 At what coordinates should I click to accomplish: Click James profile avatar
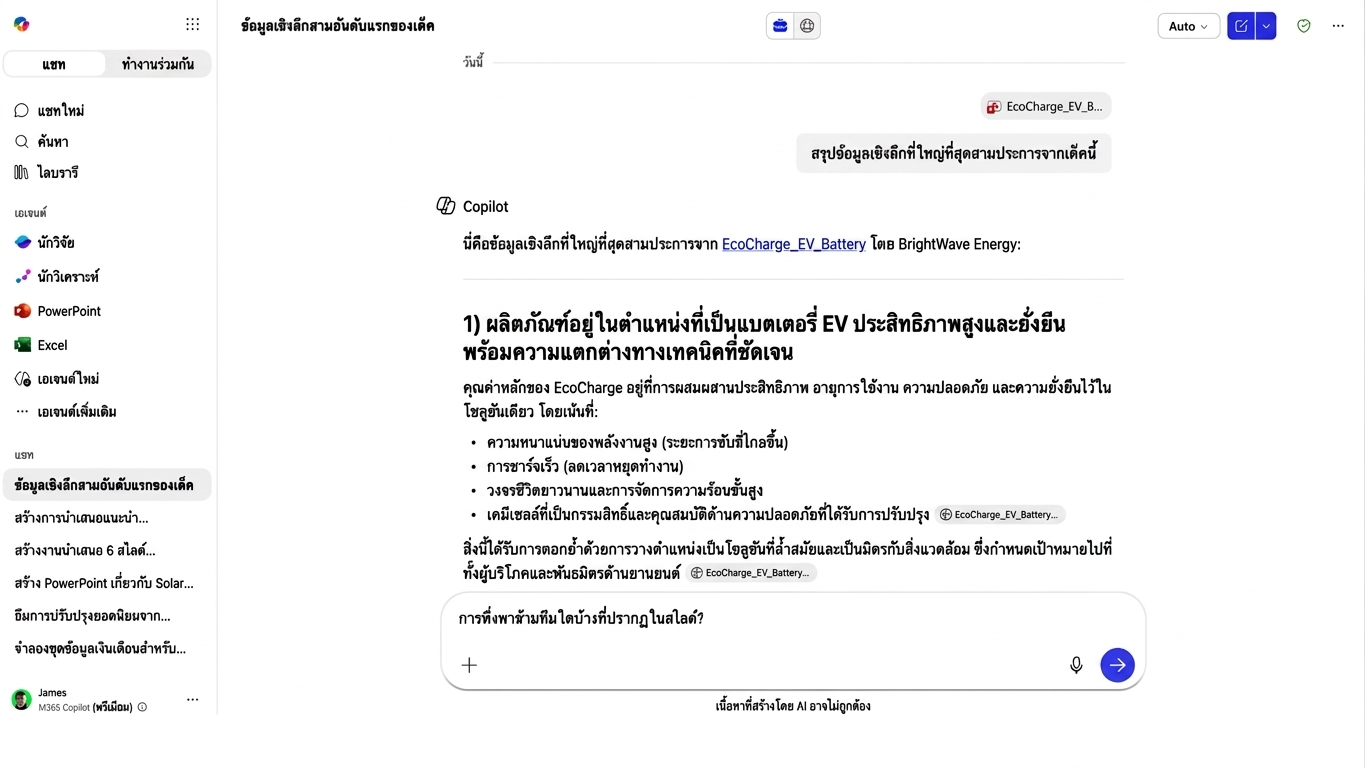point(21,699)
